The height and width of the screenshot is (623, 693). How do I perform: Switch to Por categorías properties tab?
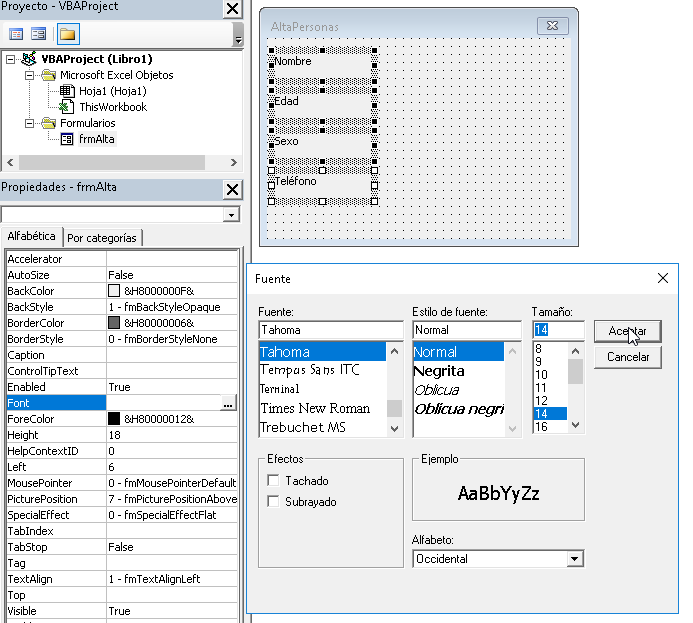pos(102,238)
